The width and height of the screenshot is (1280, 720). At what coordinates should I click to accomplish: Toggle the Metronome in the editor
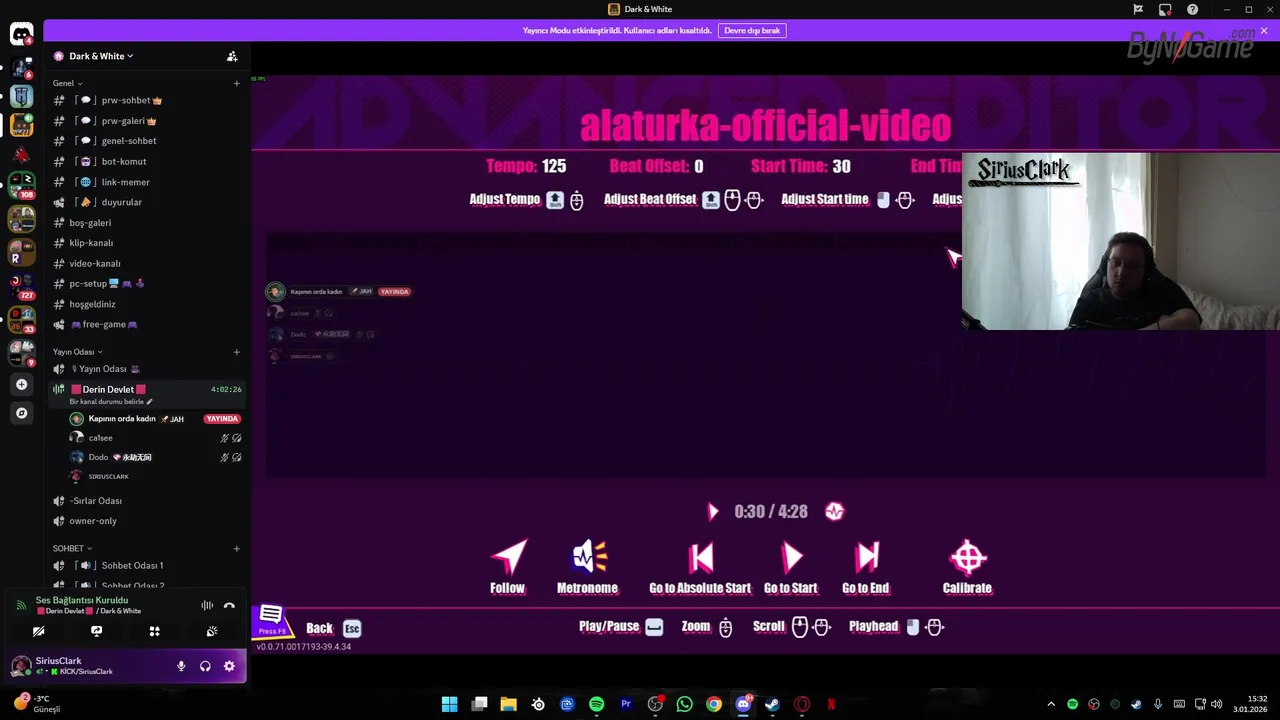coord(588,556)
